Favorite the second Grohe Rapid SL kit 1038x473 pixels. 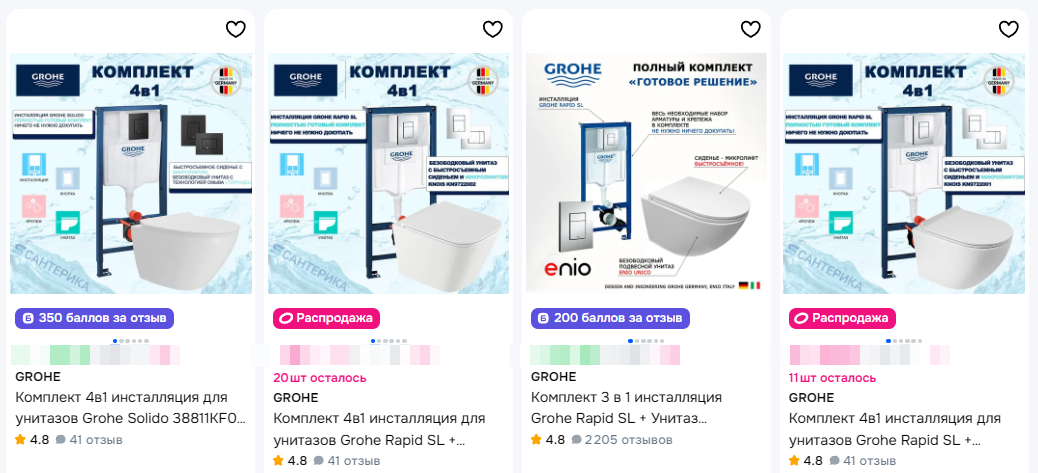click(493, 29)
